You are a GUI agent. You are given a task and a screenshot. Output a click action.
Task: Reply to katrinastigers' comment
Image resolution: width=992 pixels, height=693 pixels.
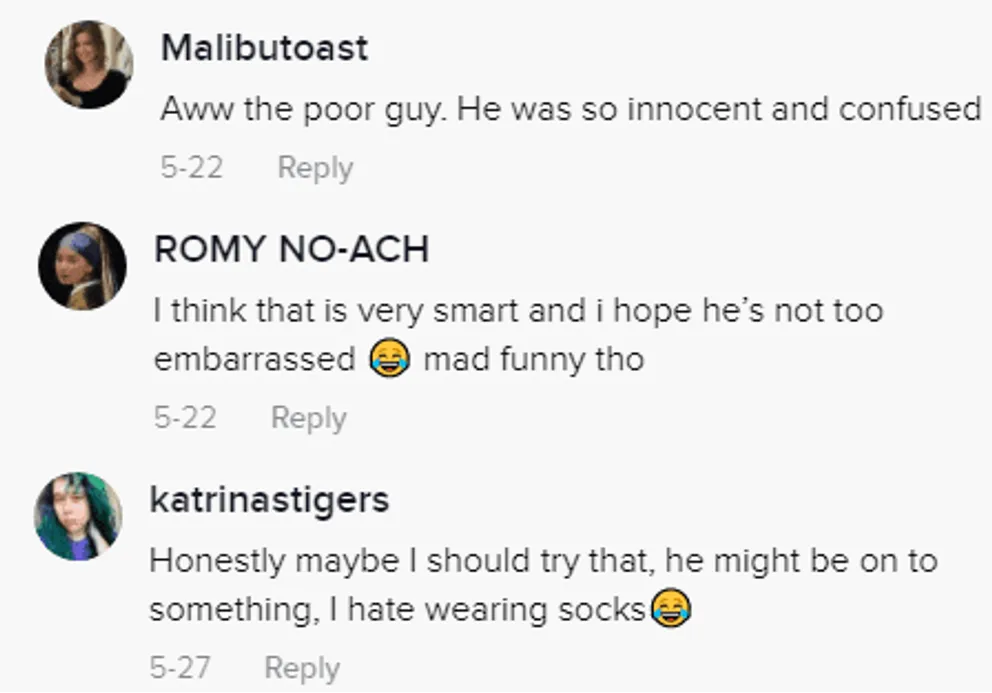[302, 668]
